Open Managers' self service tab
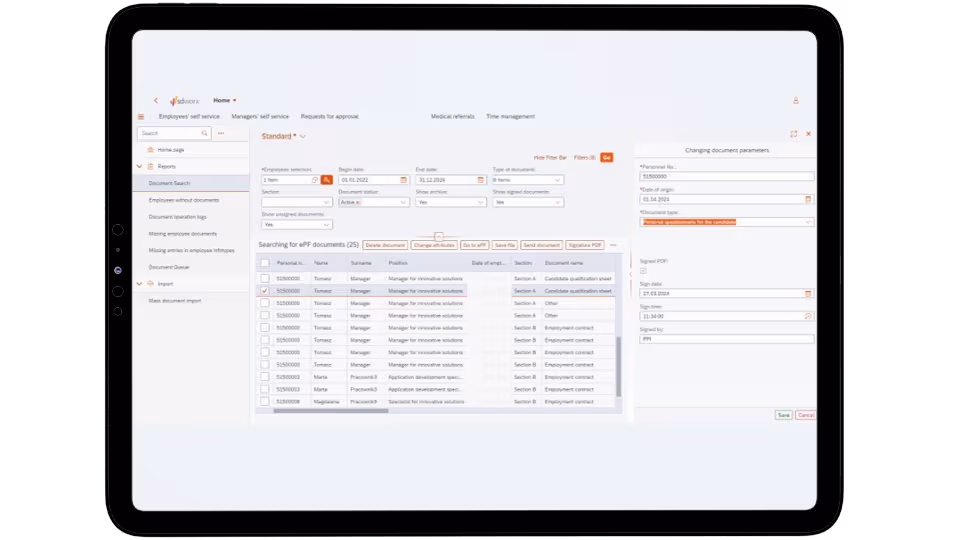This screenshot has height=540, width=960. pyautogui.click(x=260, y=116)
